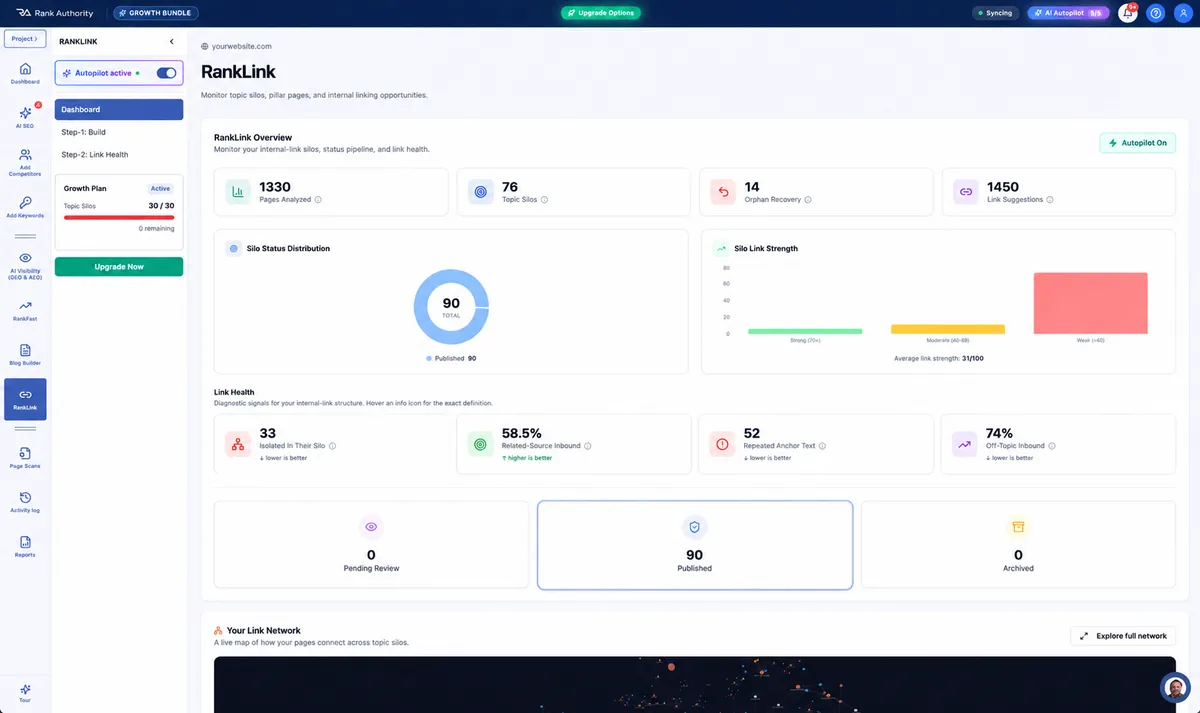This screenshot has width=1200, height=713.
Task: Click the AI Autopilot 5/5 button
Action: [x=1068, y=13]
